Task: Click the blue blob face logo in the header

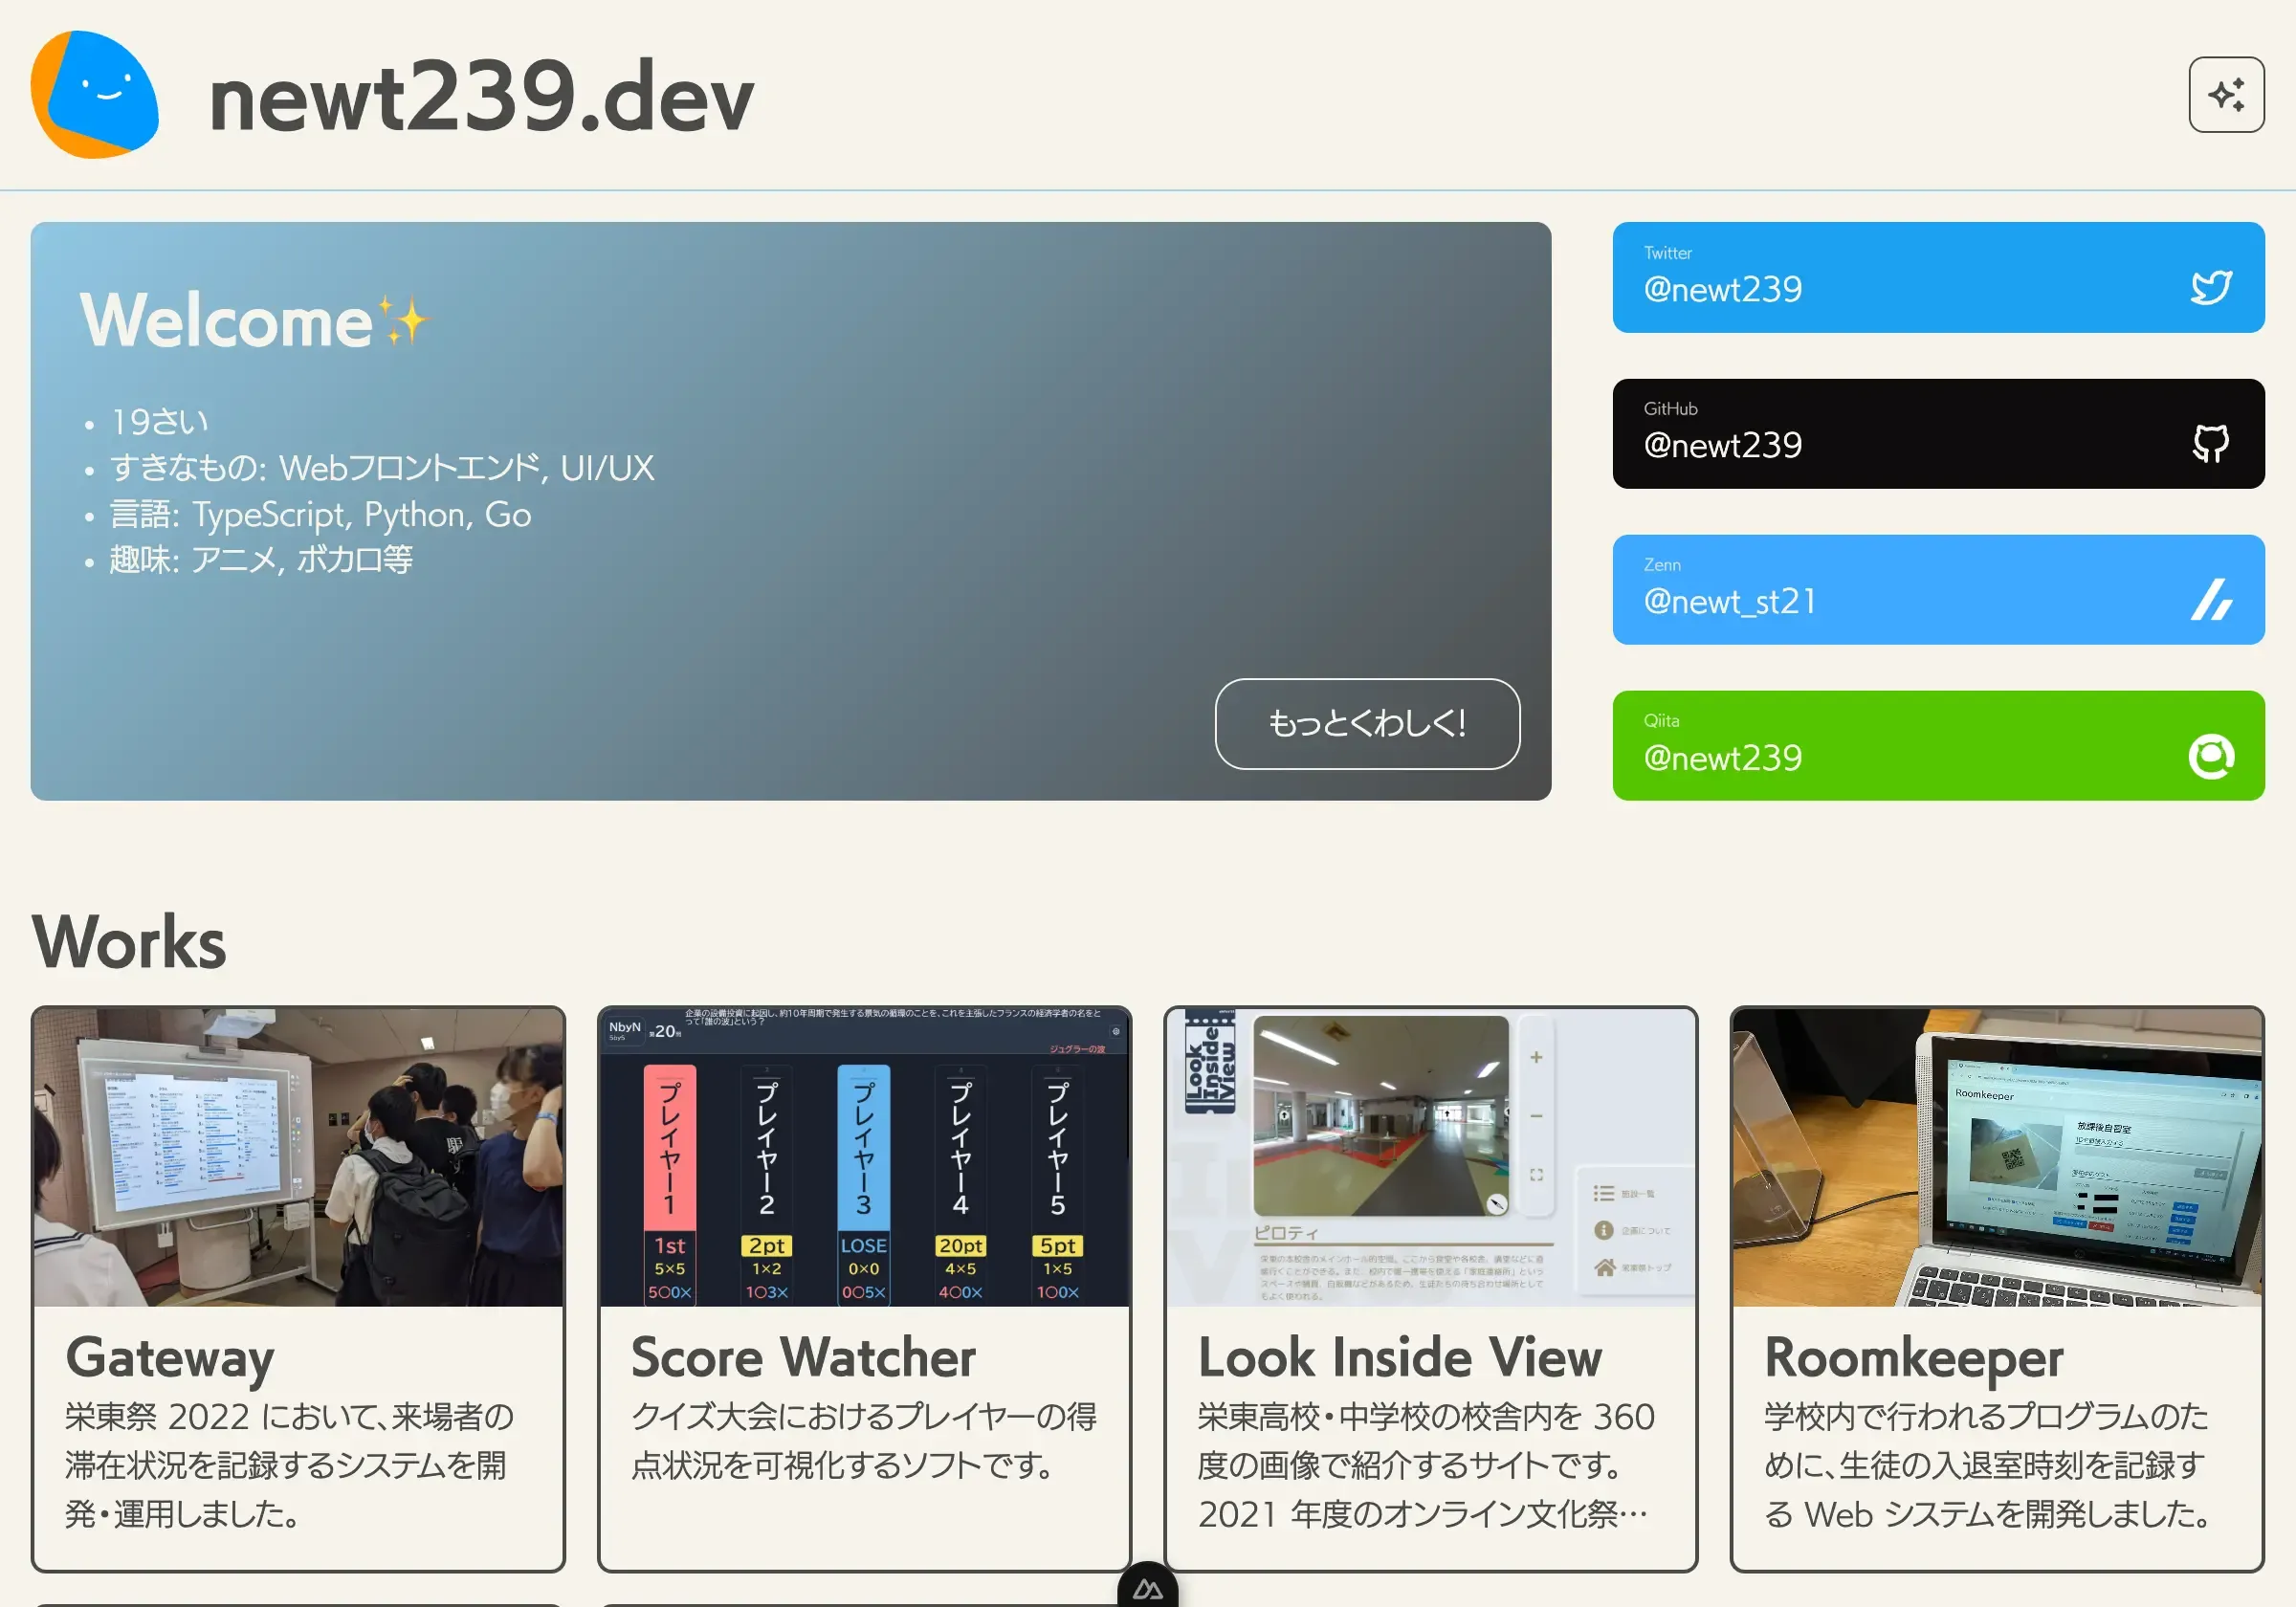Action: coord(95,95)
